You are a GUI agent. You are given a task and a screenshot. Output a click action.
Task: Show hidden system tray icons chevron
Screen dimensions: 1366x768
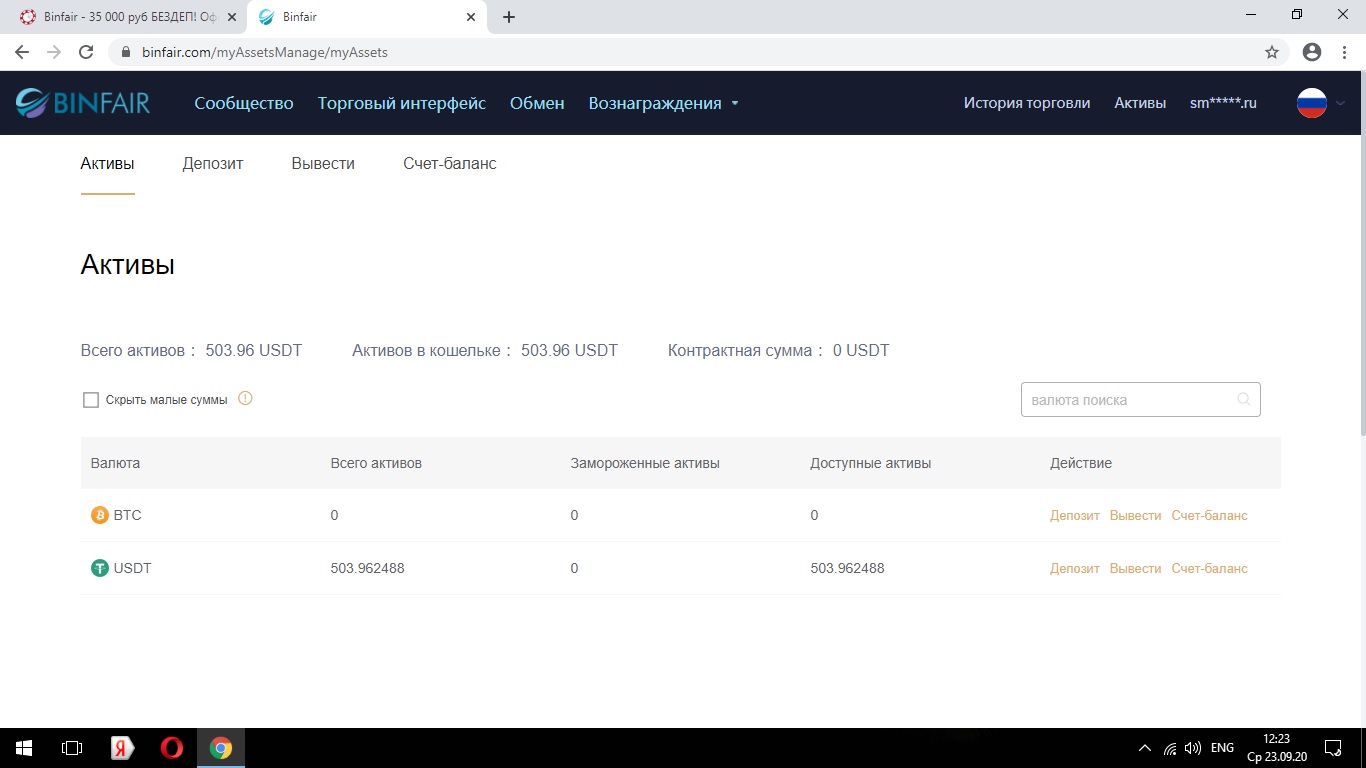(1145, 748)
